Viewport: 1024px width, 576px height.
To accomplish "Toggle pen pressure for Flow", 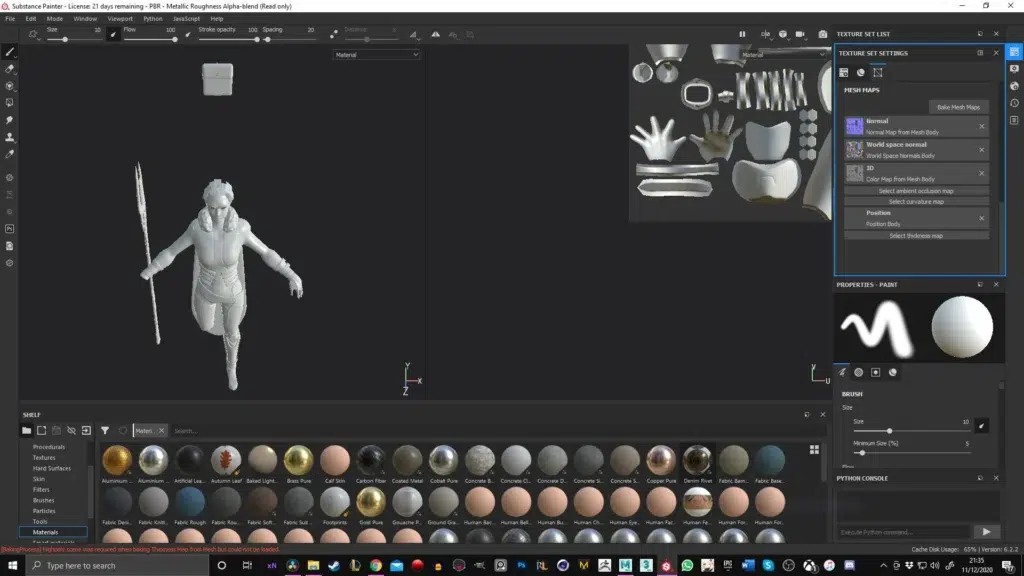I will click(x=188, y=34).
